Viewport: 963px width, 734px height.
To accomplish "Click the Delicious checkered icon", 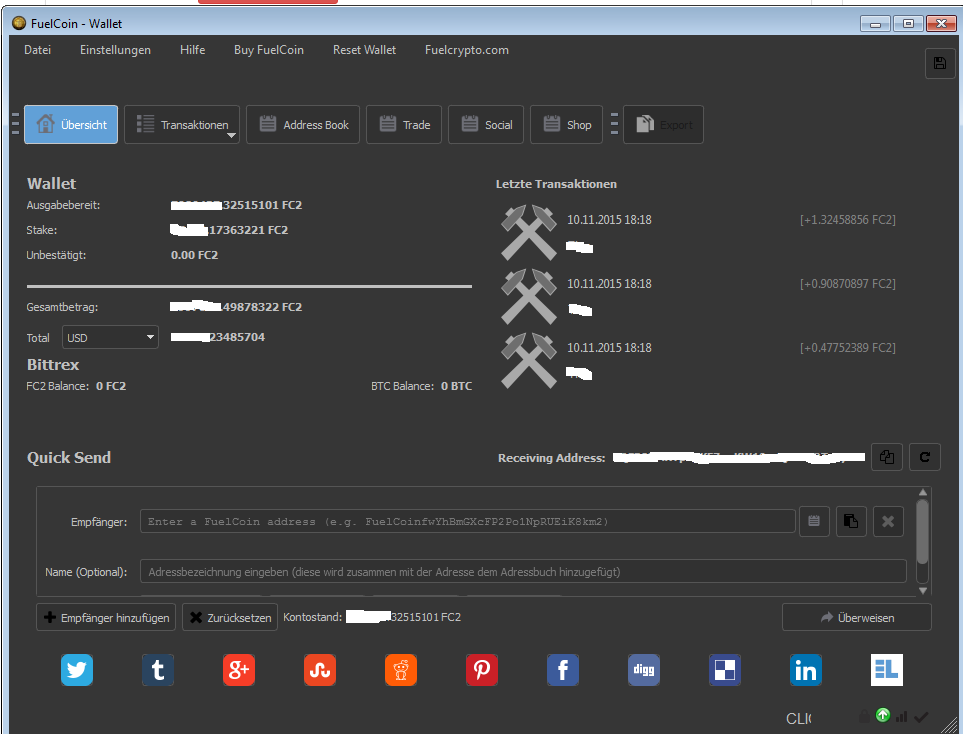I will click(725, 670).
